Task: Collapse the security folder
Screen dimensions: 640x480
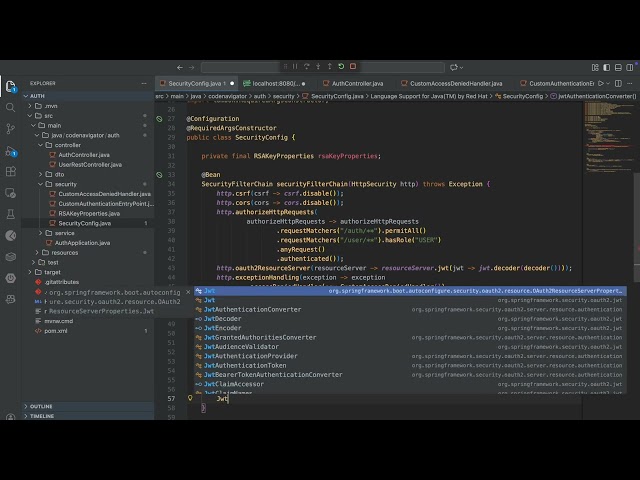Action: click(40, 184)
